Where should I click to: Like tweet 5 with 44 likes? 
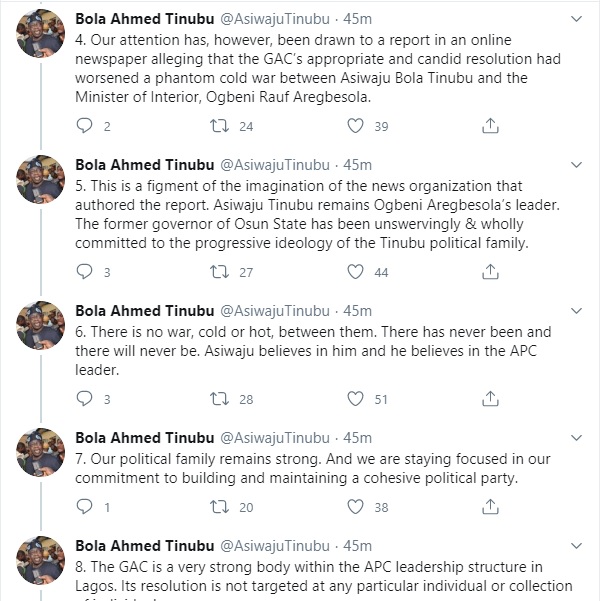(x=354, y=271)
